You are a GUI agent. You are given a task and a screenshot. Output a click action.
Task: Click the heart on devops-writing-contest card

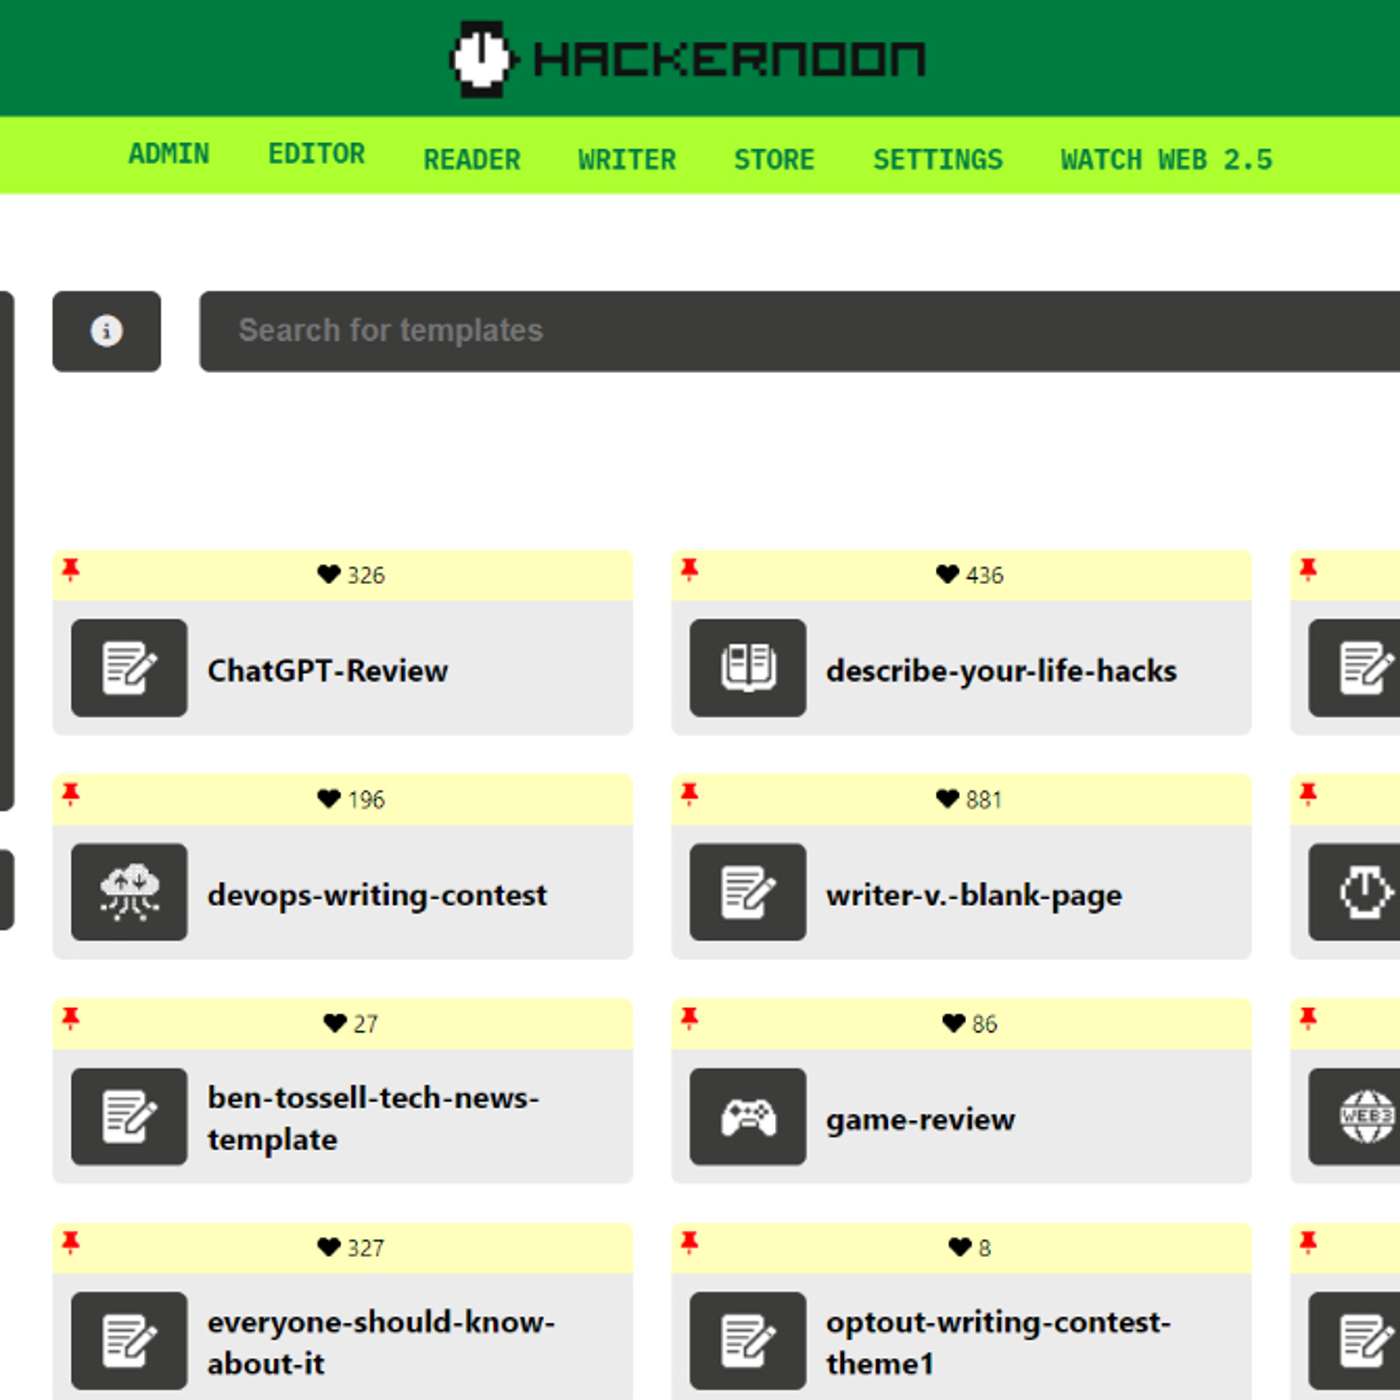coord(328,799)
